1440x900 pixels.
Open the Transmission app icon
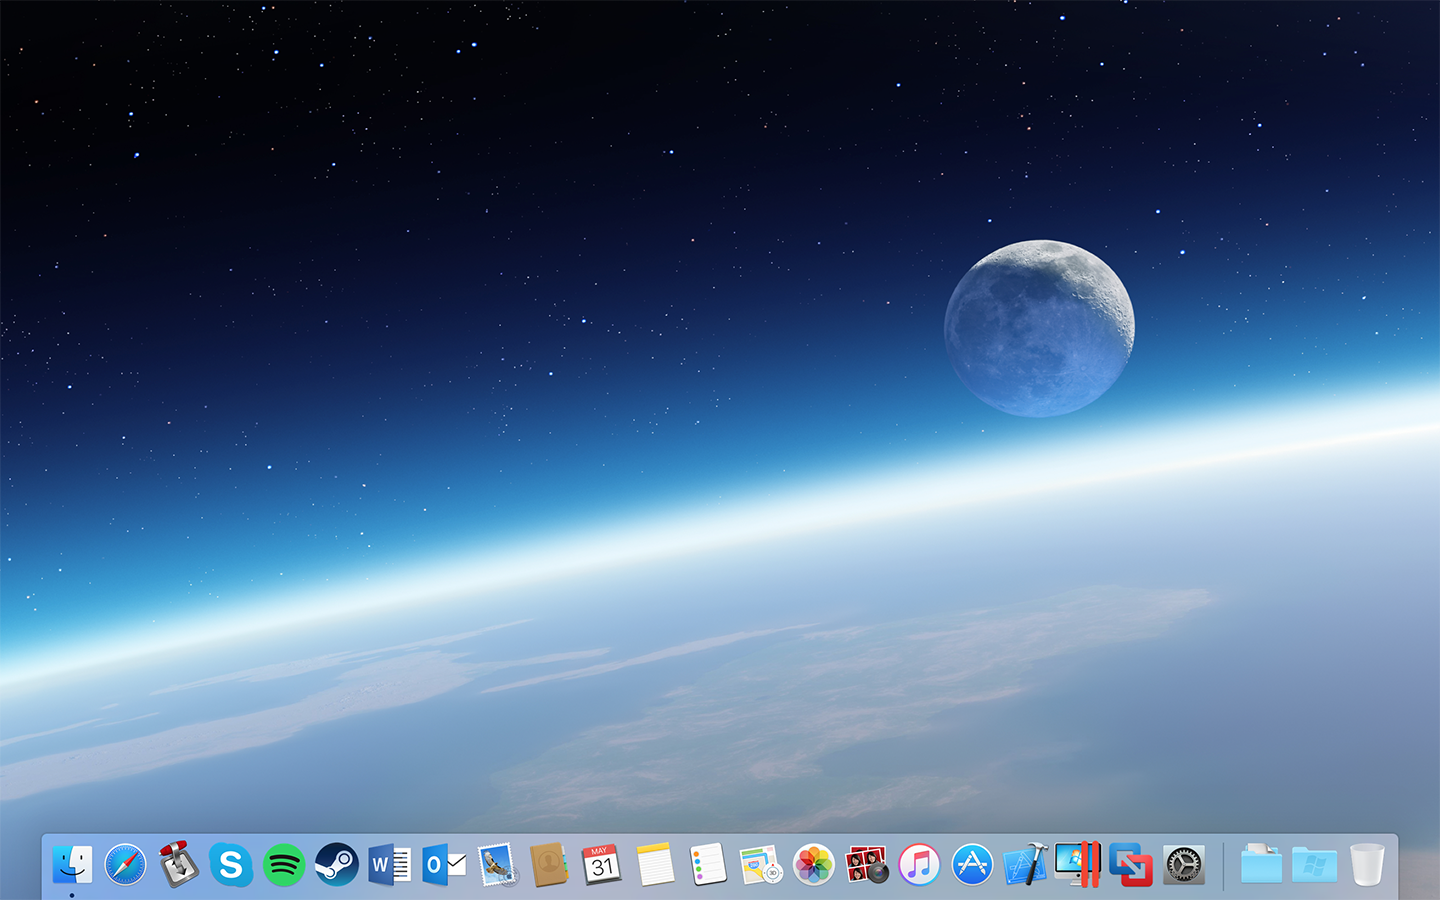178,864
